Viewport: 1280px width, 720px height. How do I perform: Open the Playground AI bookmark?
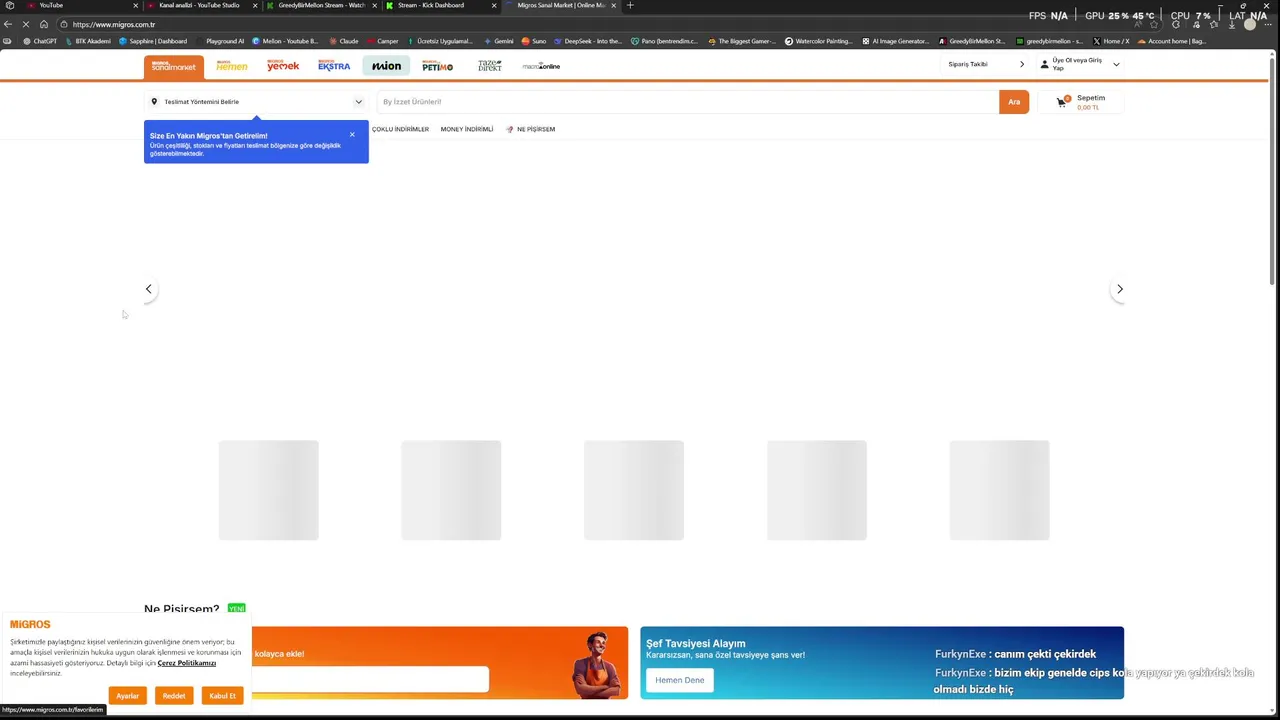[x=220, y=41]
